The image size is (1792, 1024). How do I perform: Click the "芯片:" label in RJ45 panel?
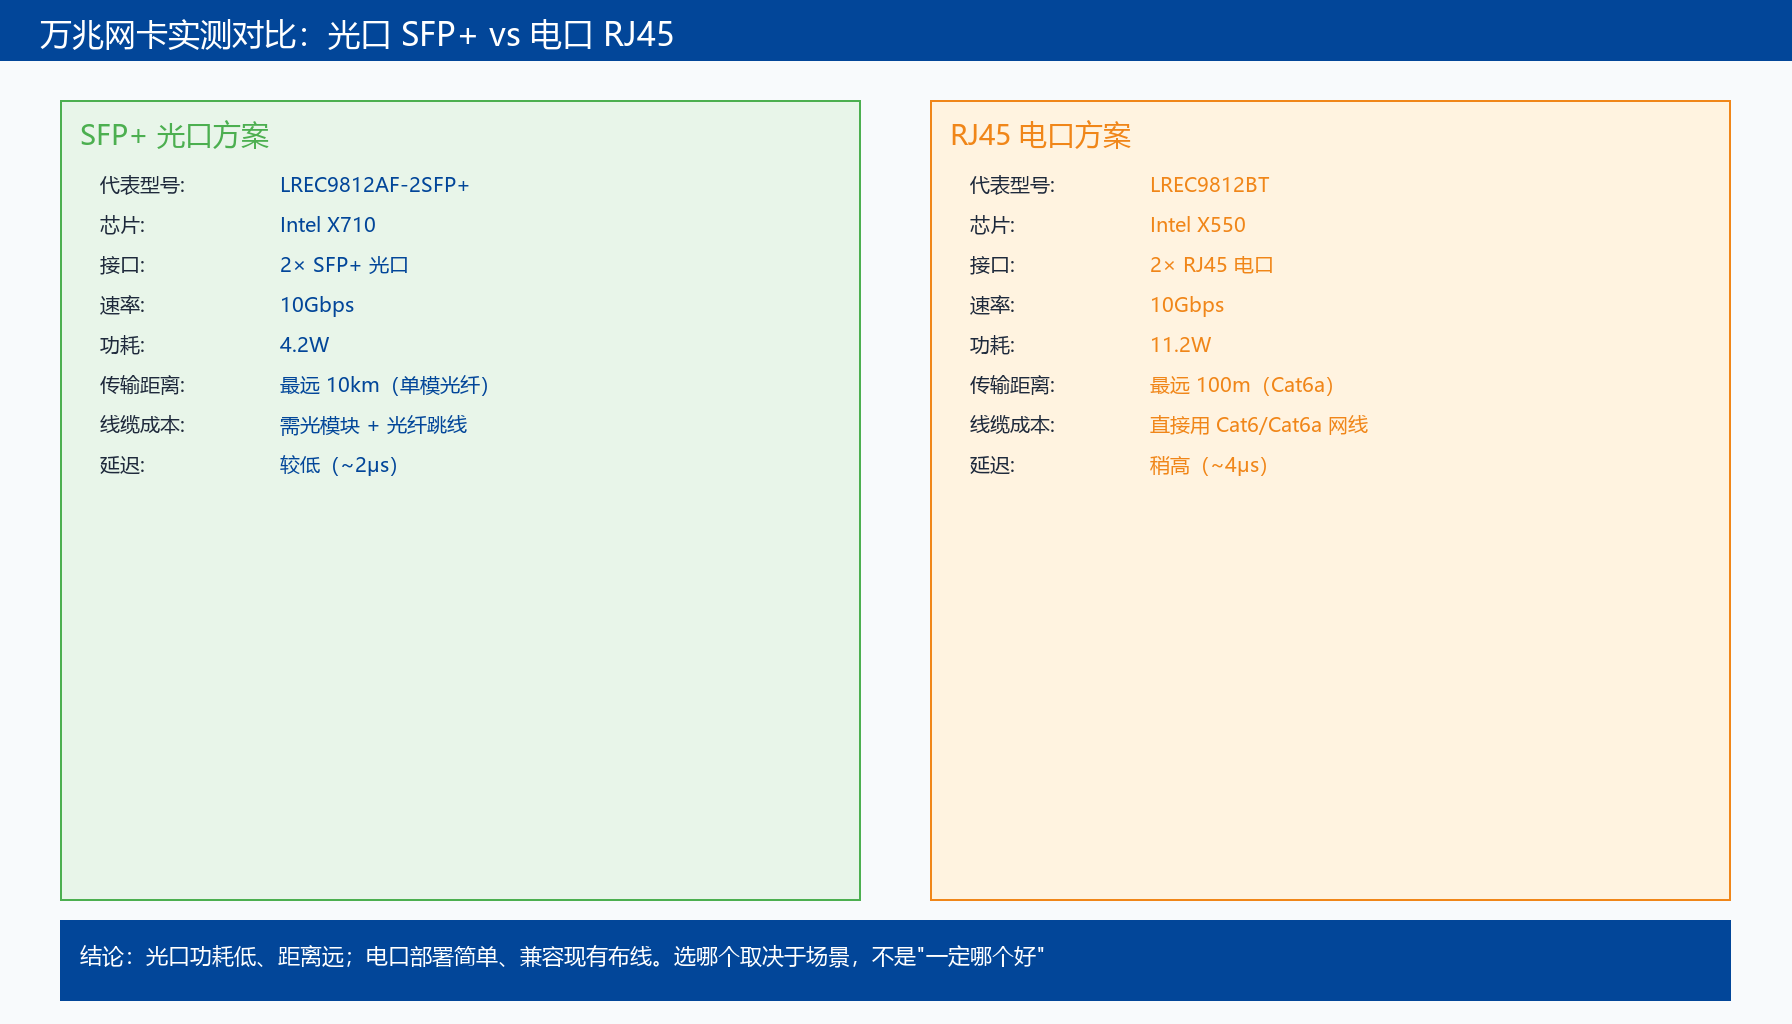992,225
